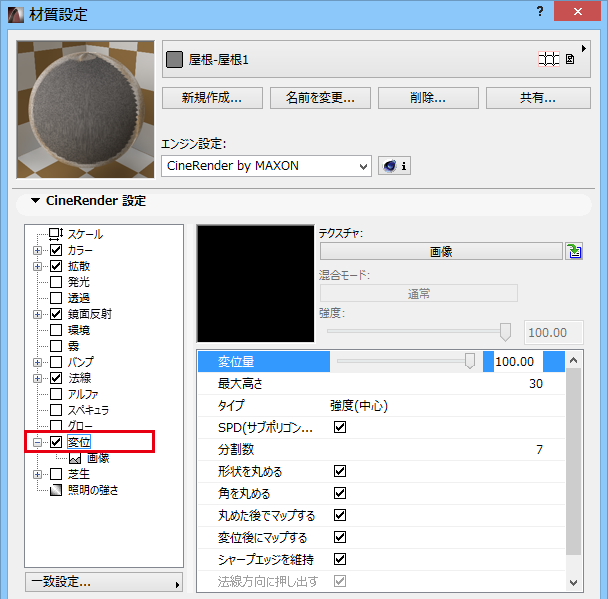Screen dimensions: 608x599
Task: Select the 画像 sub-item under 変位
Action: pos(98,458)
